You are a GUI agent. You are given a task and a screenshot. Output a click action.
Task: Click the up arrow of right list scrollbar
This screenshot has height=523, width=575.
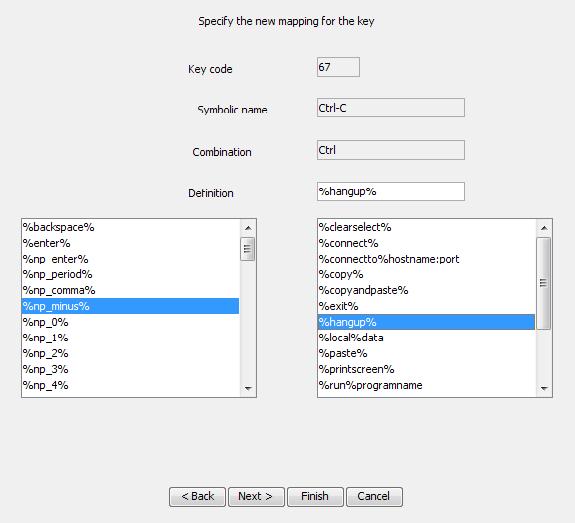pos(544,228)
